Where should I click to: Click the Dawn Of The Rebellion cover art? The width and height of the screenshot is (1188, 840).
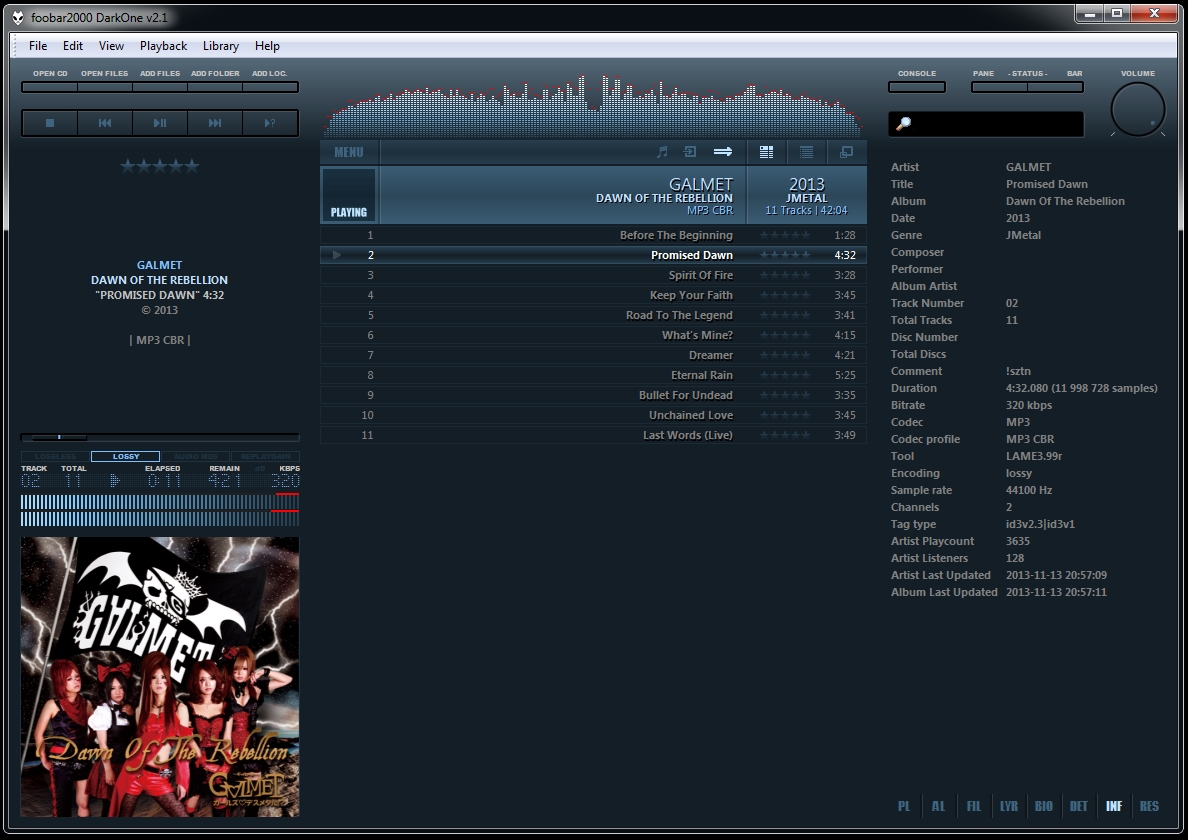[x=160, y=676]
